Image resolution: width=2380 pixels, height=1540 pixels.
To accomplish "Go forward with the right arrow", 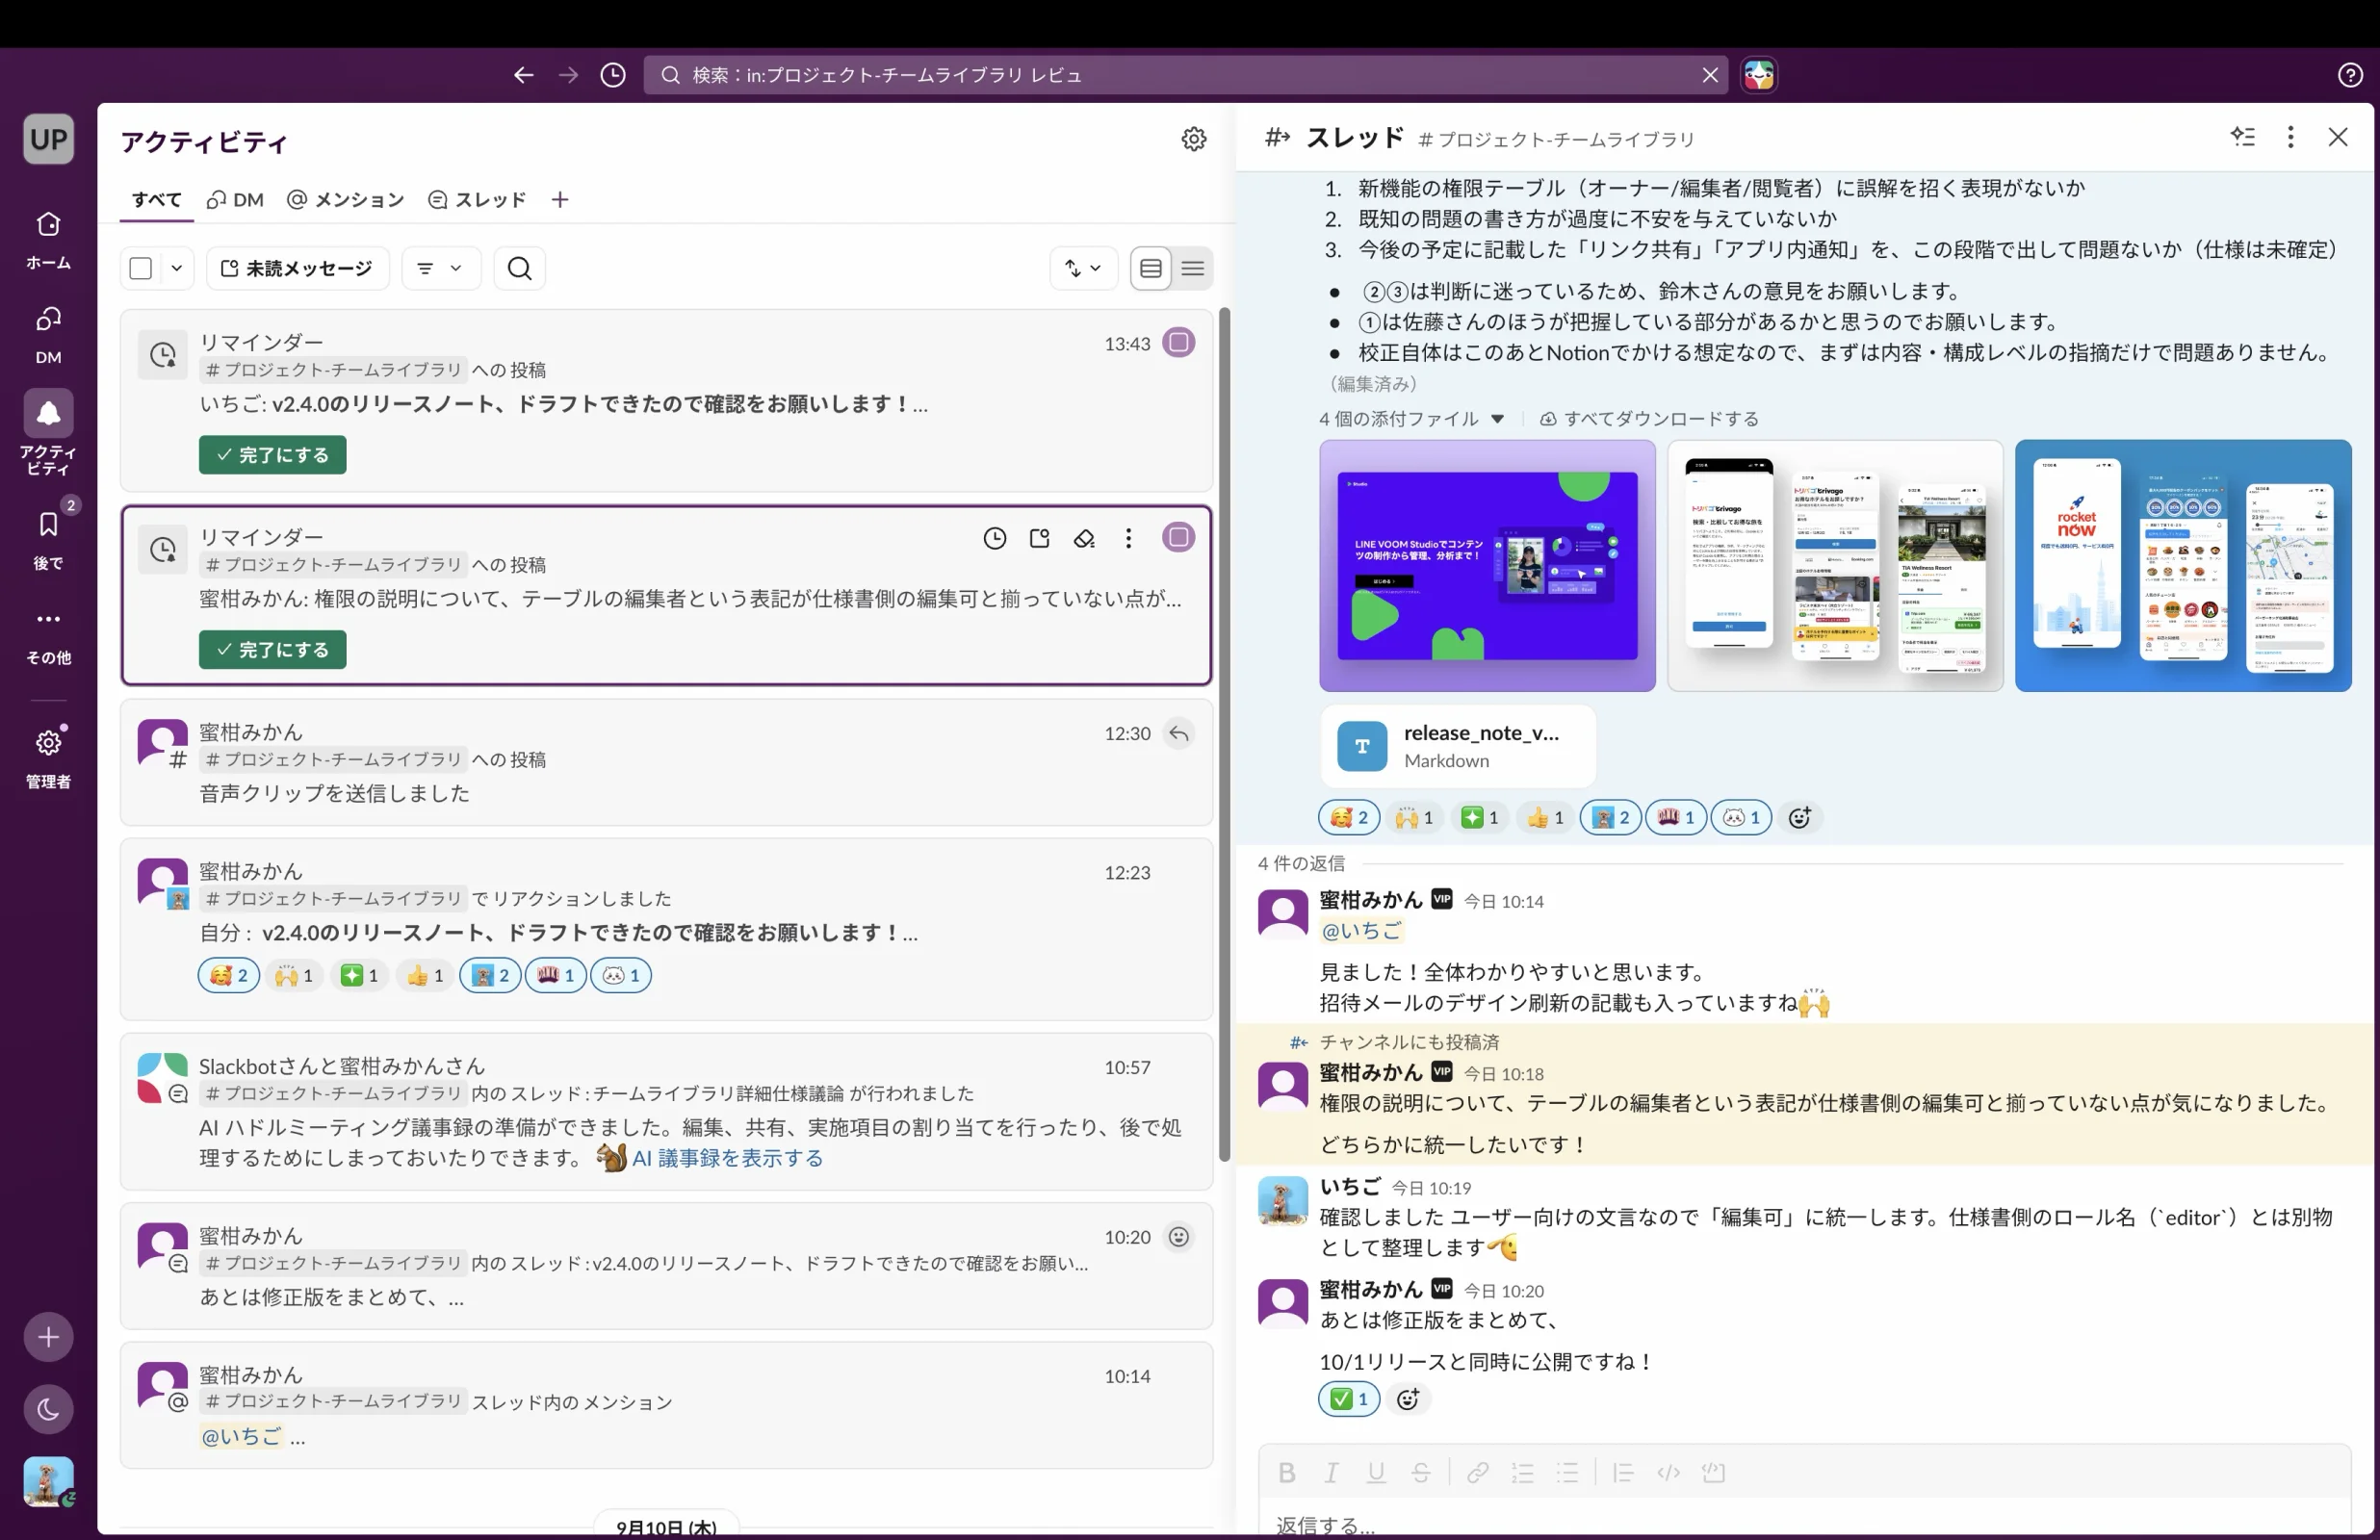I will (568, 75).
